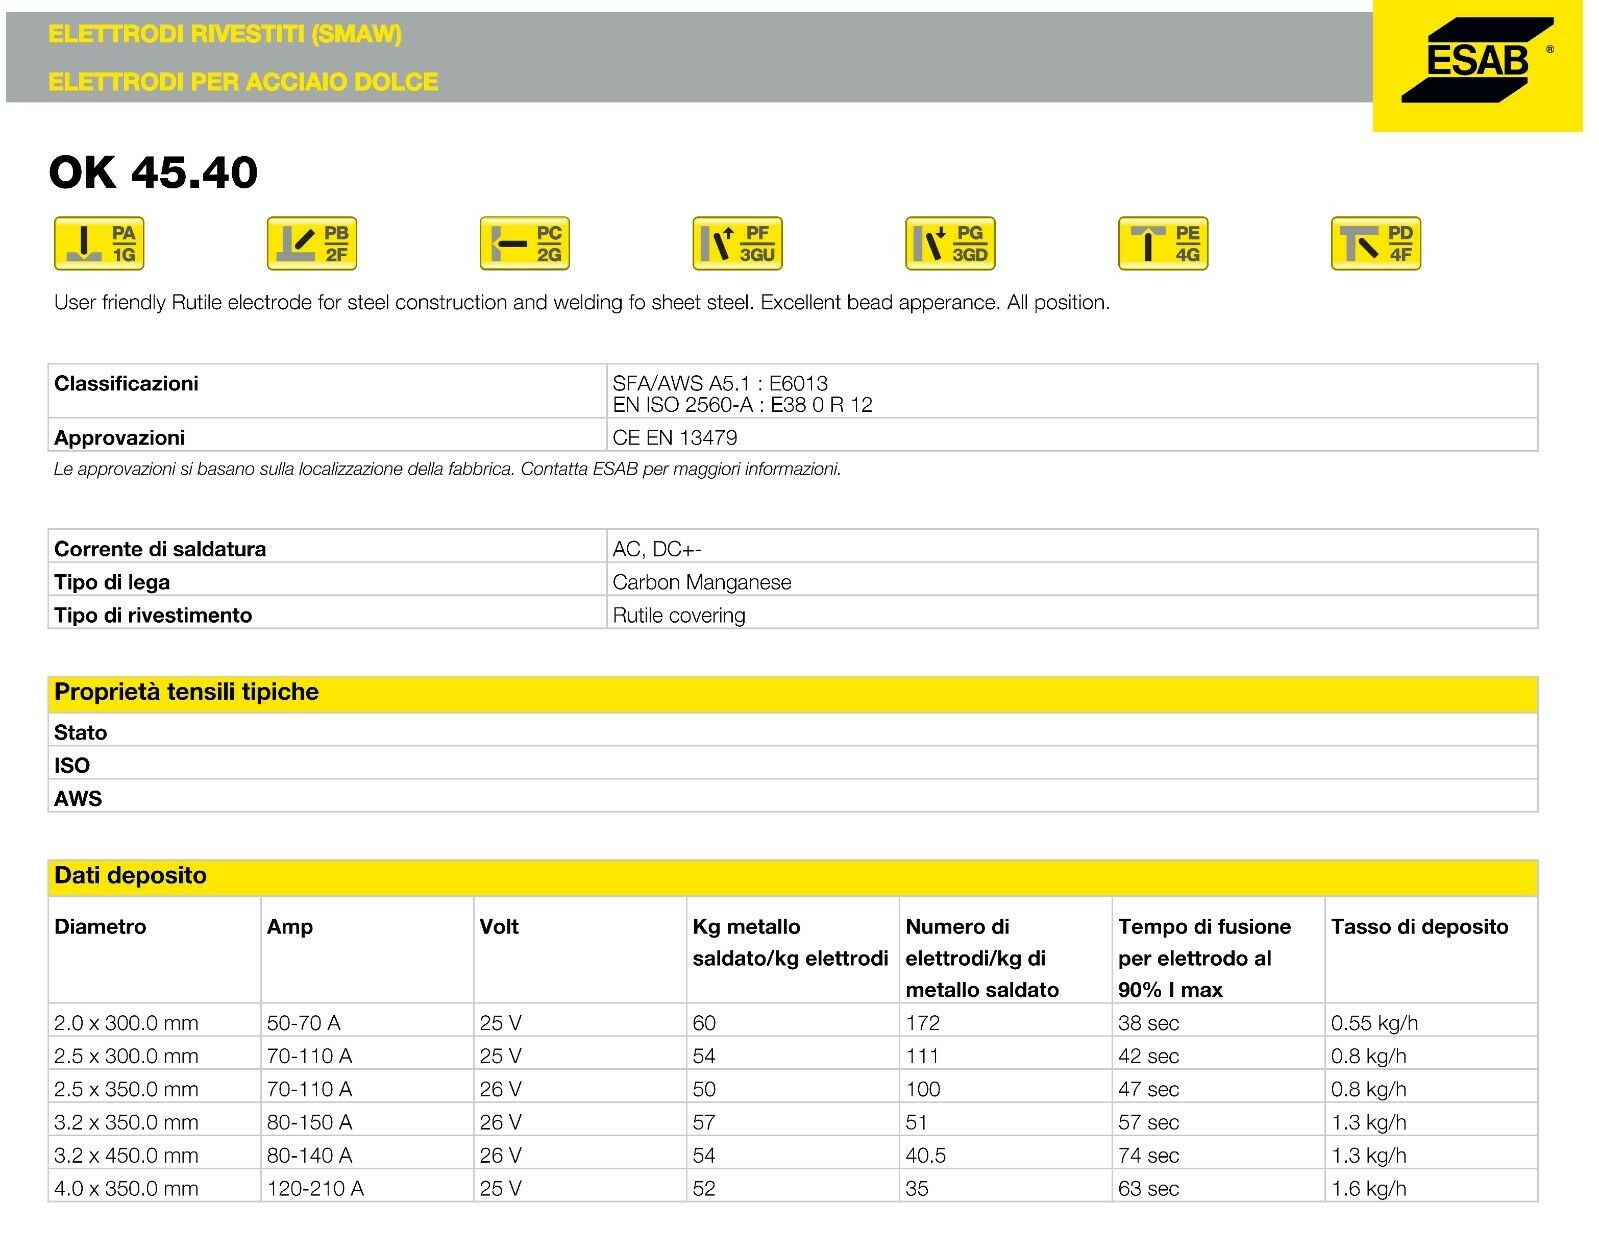Viewport: 1599px width, 1252px height.
Task: Click 'SFA/AWS A5.1 : E6013' classification
Action: pos(720,383)
